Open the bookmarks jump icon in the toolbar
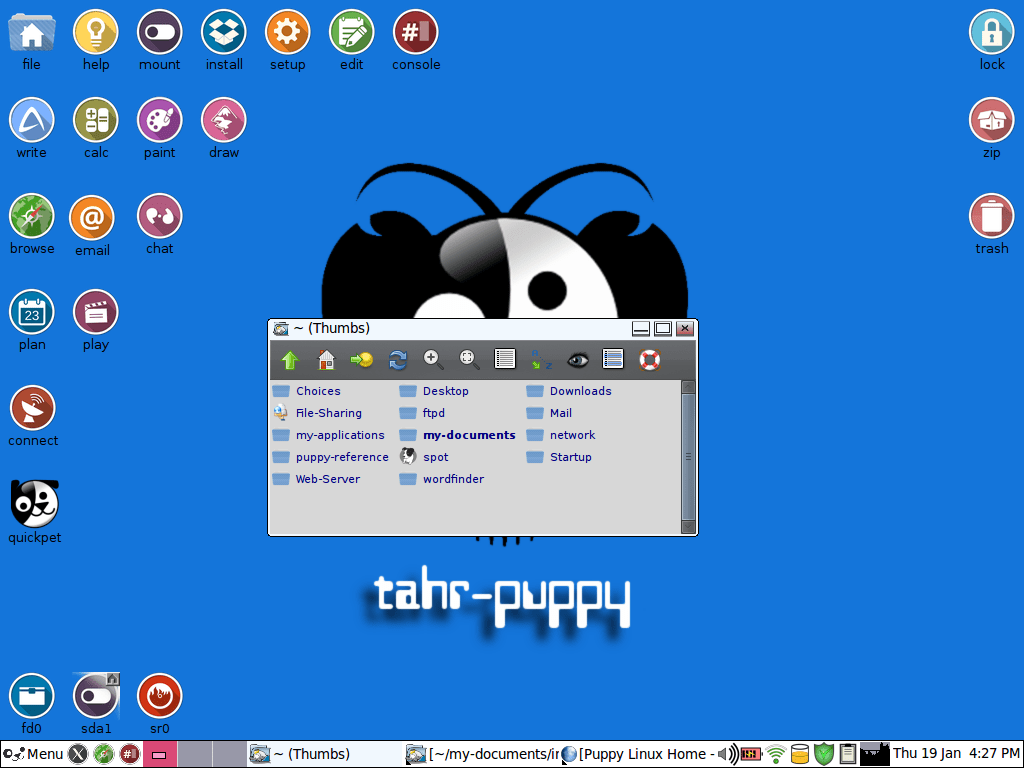1024x768 pixels. coord(361,360)
